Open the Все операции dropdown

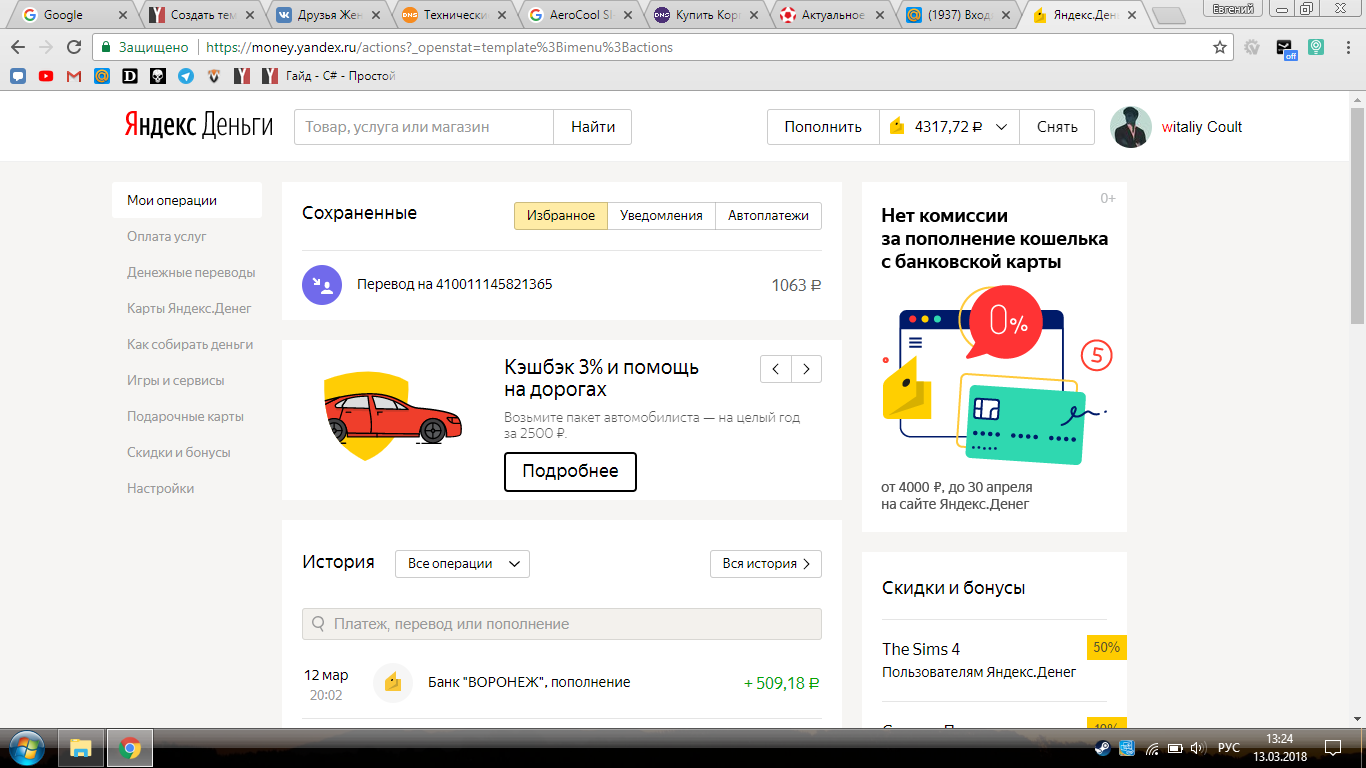point(462,563)
